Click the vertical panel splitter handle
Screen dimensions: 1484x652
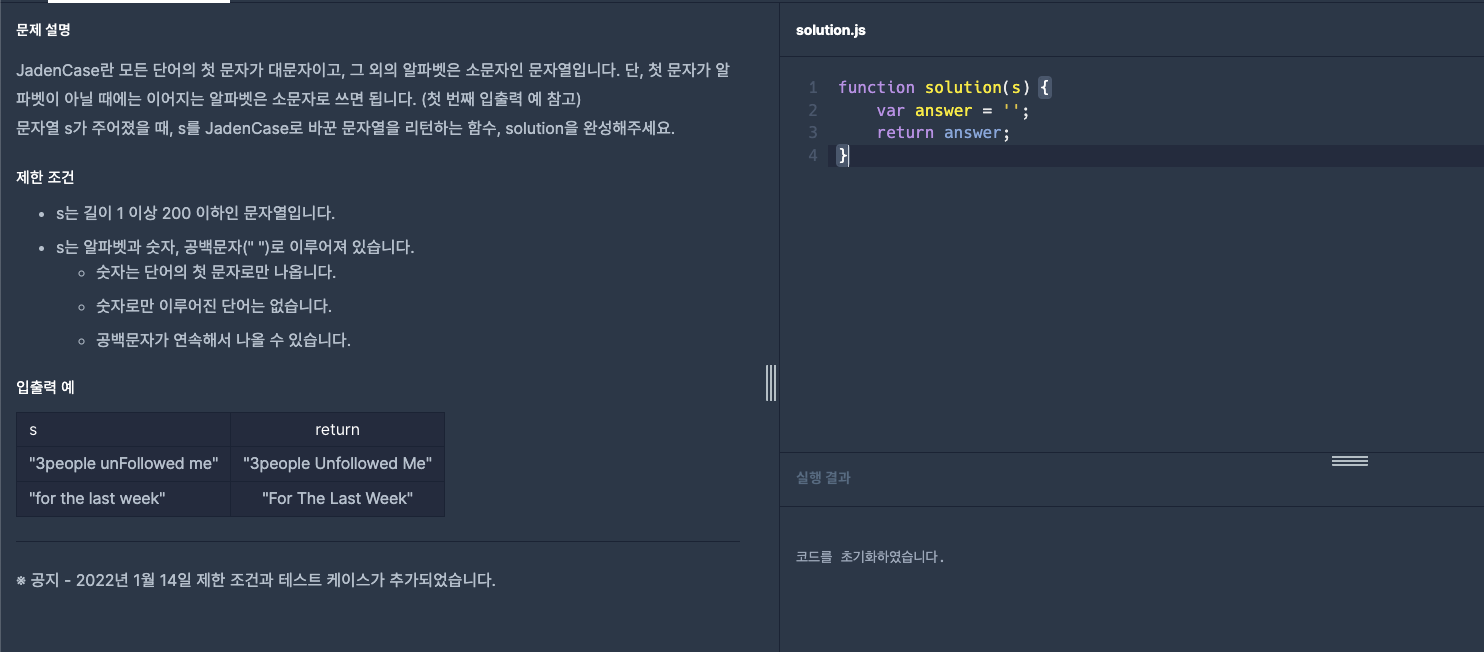(771, 383)
